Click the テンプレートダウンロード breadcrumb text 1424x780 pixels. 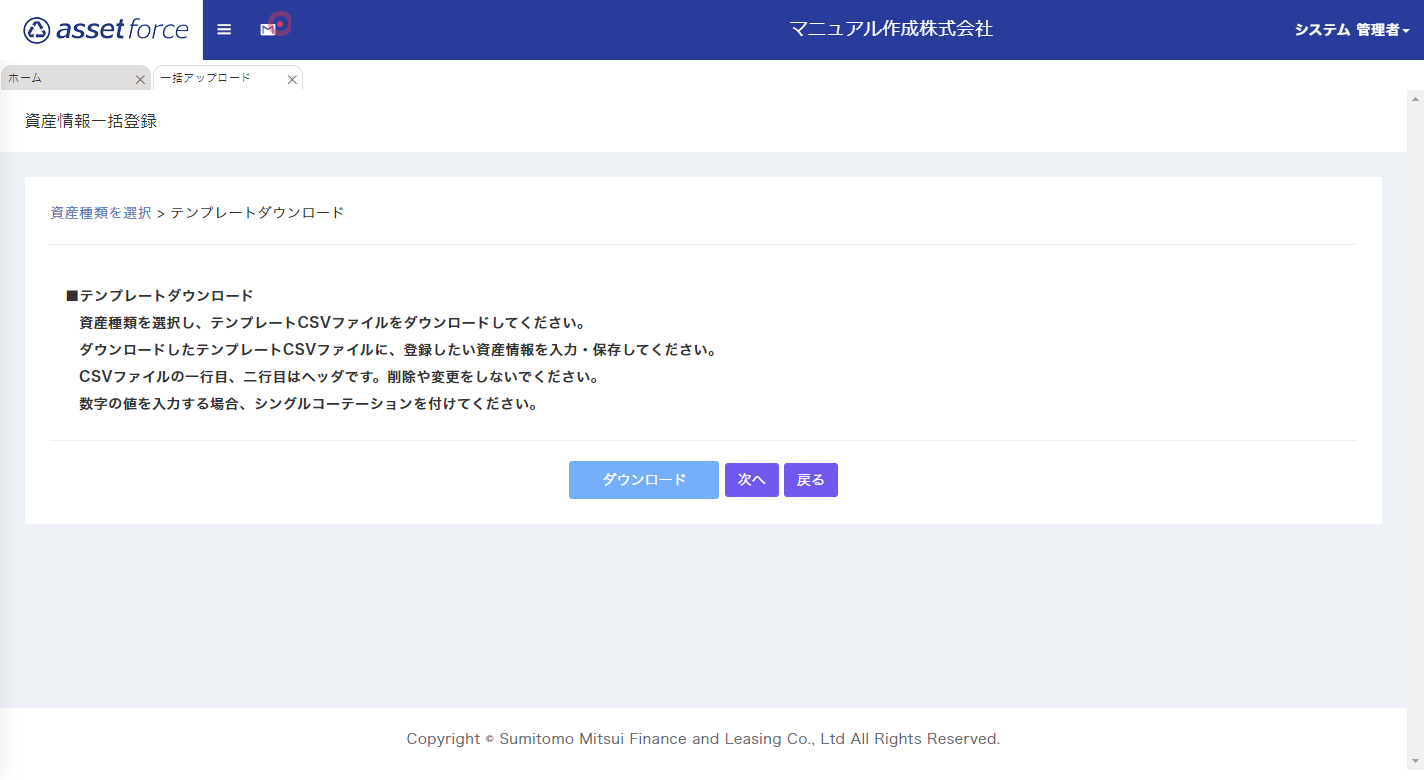pyautogui.click(x=257, y=213)
